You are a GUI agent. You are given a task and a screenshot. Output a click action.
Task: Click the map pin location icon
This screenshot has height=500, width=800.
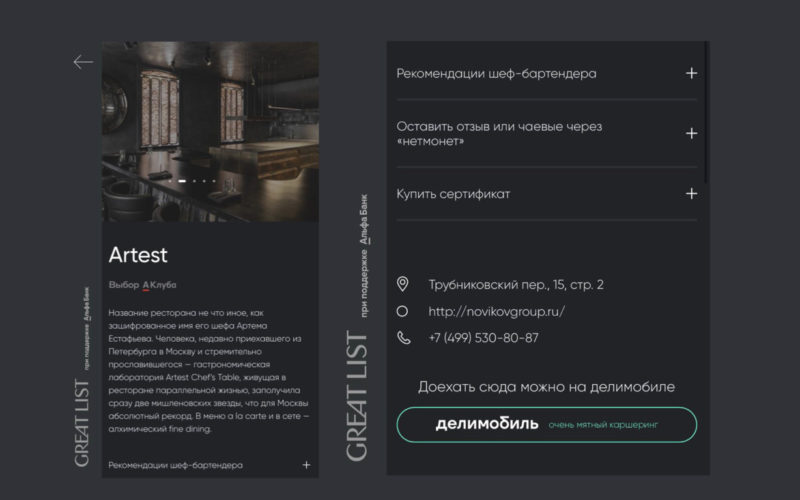[x=403, y=284]
